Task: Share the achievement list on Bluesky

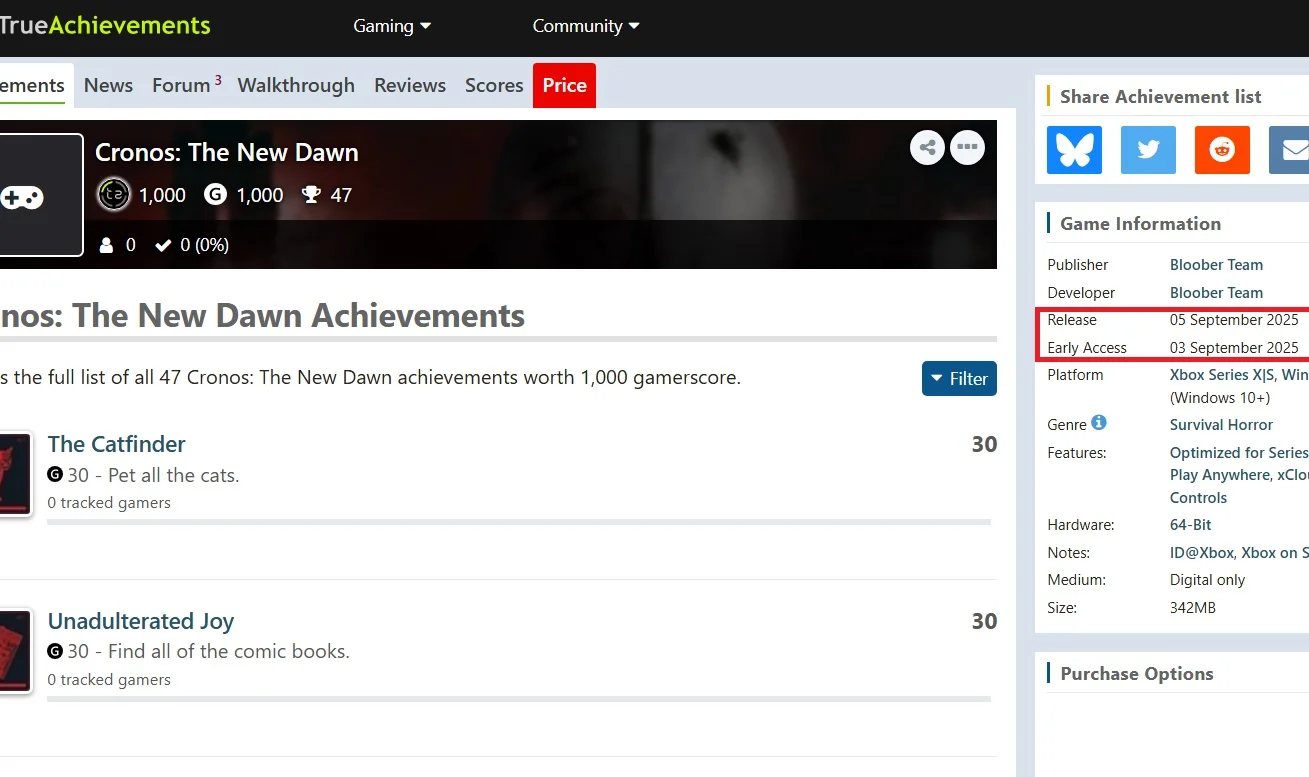Action: coord(1074,150)
